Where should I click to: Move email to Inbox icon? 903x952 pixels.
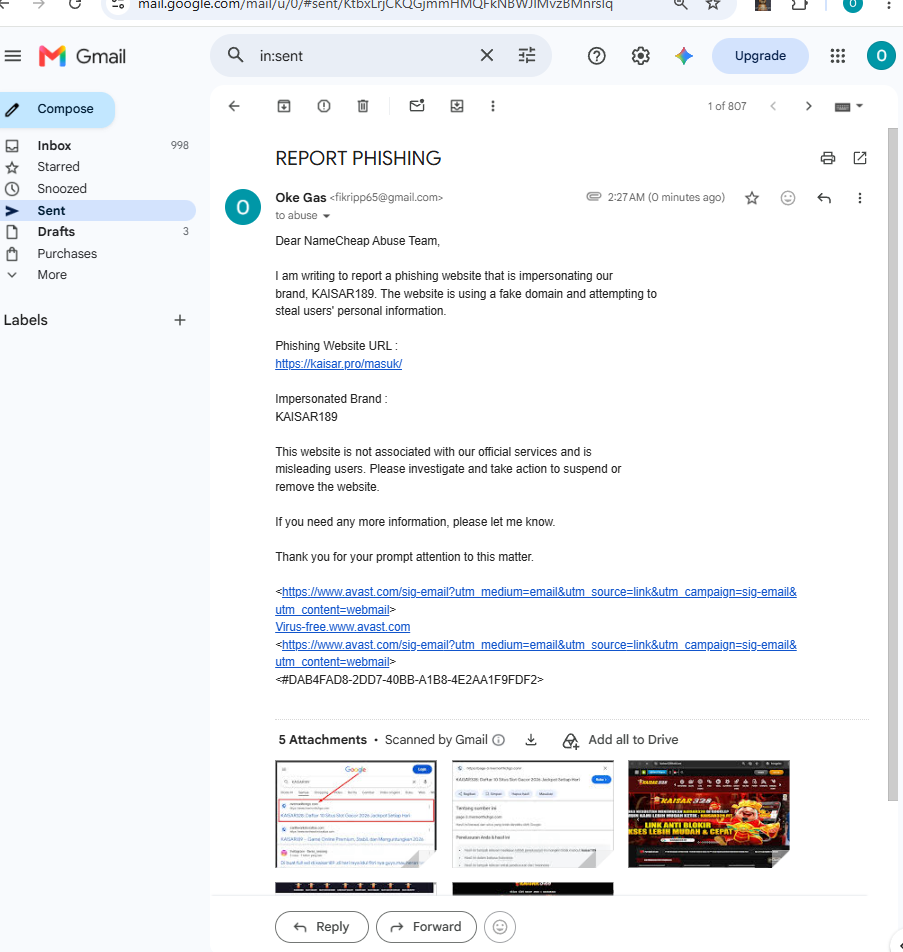[457, 106]
